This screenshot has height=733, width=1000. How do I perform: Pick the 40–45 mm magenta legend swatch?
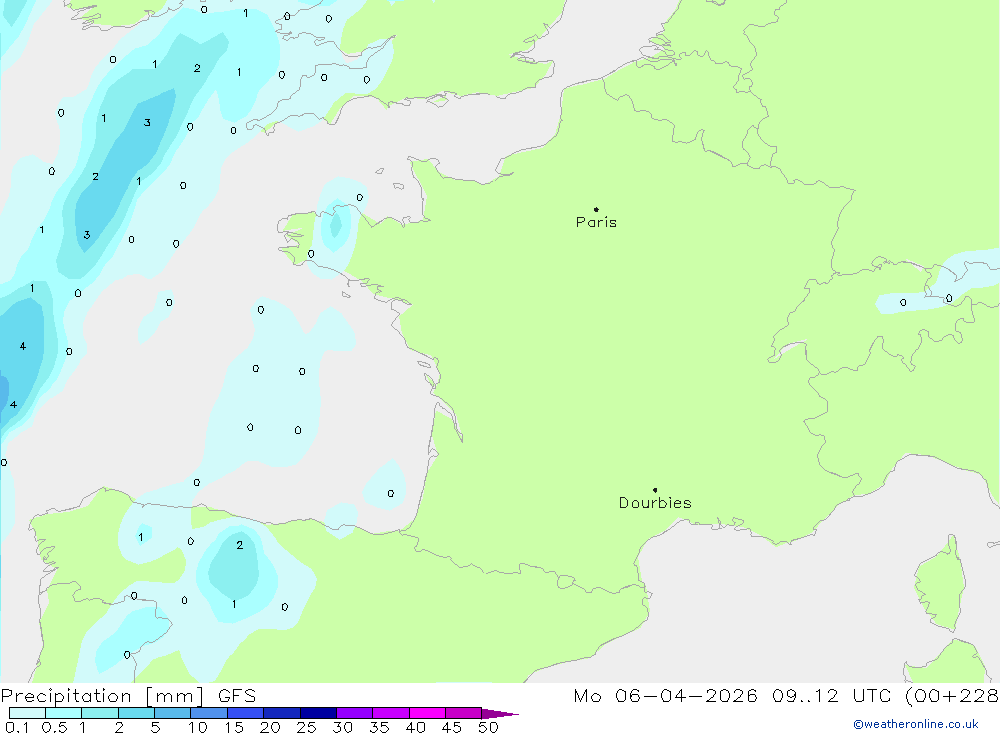[x=427, y=713]
